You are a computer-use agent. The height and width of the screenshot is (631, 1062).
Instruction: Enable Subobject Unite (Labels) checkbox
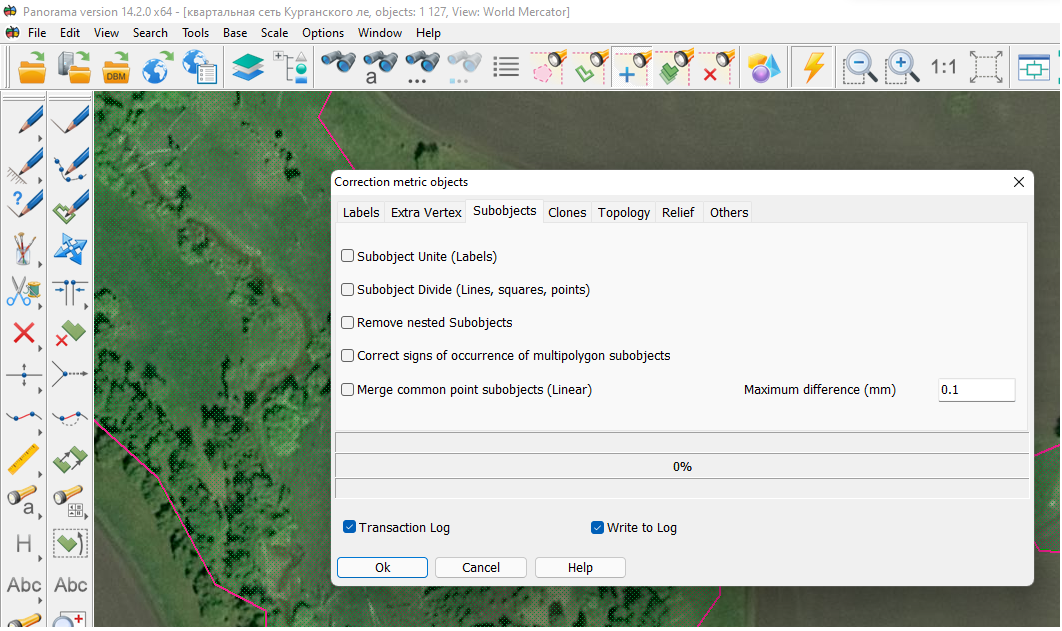348,256
